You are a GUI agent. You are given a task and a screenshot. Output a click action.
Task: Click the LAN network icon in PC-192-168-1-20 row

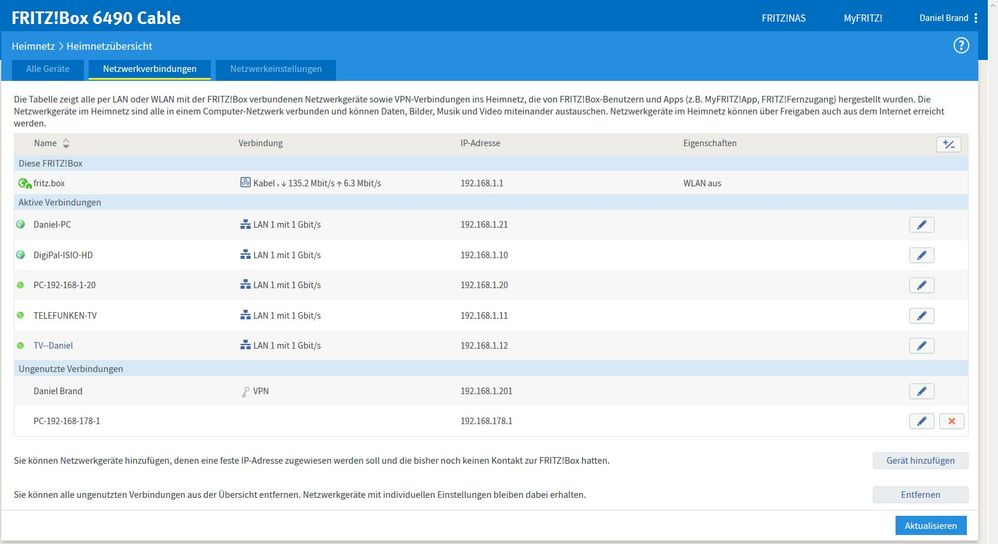pyautogui.click(x=245, y=284)
